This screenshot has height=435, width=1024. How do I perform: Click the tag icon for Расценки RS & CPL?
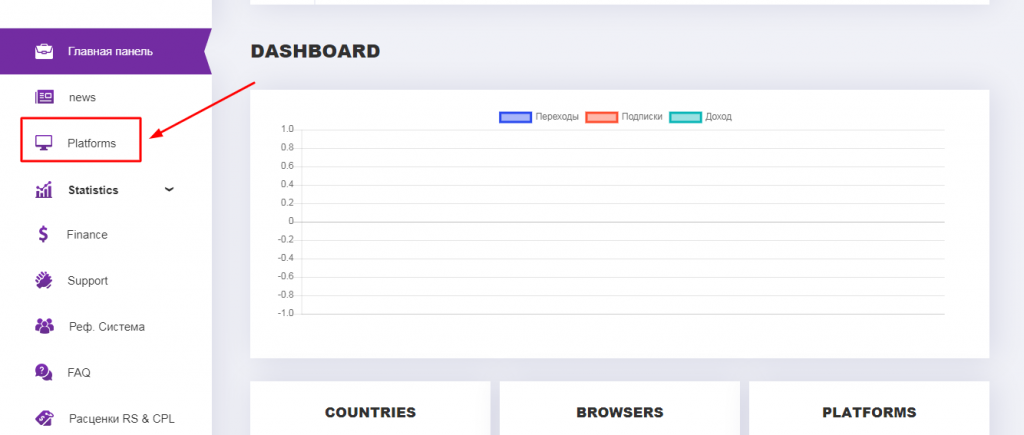click(x=44, y=418)
